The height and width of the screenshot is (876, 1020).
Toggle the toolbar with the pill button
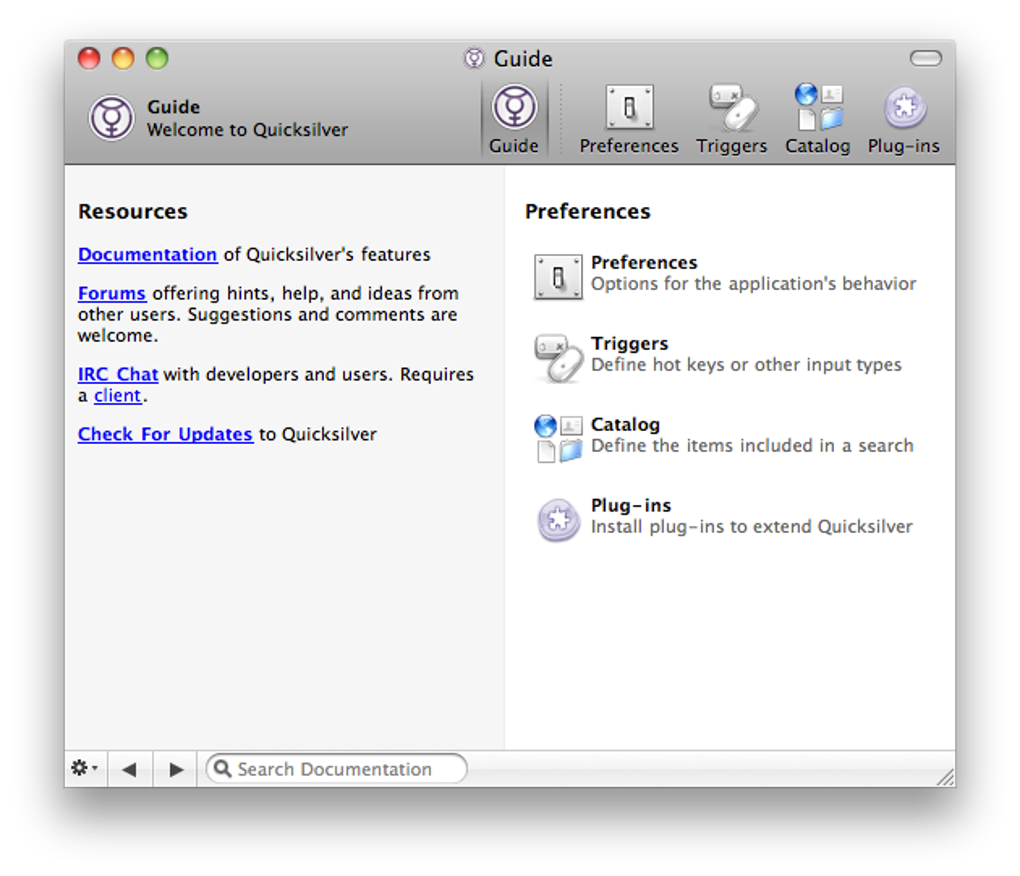[926, 59]
